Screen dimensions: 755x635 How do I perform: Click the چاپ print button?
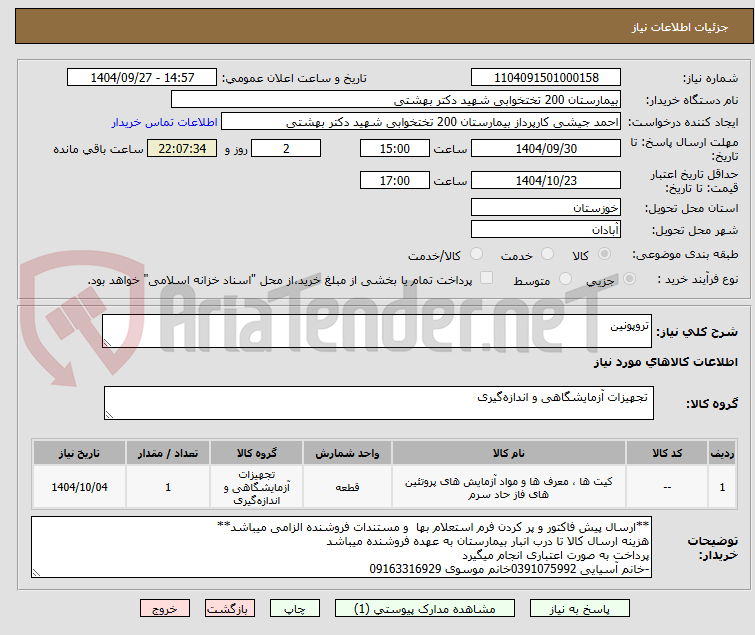pos(295,609)
